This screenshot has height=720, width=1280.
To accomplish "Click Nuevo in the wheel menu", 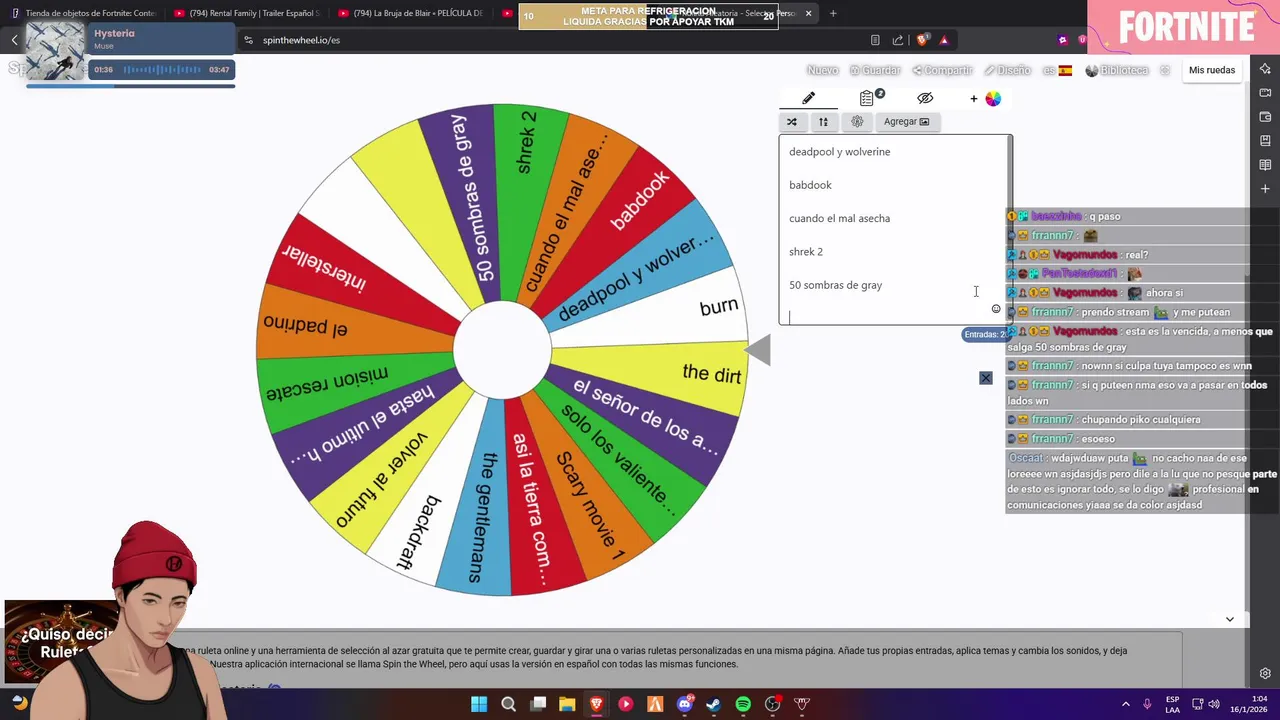I will point(822,70).
